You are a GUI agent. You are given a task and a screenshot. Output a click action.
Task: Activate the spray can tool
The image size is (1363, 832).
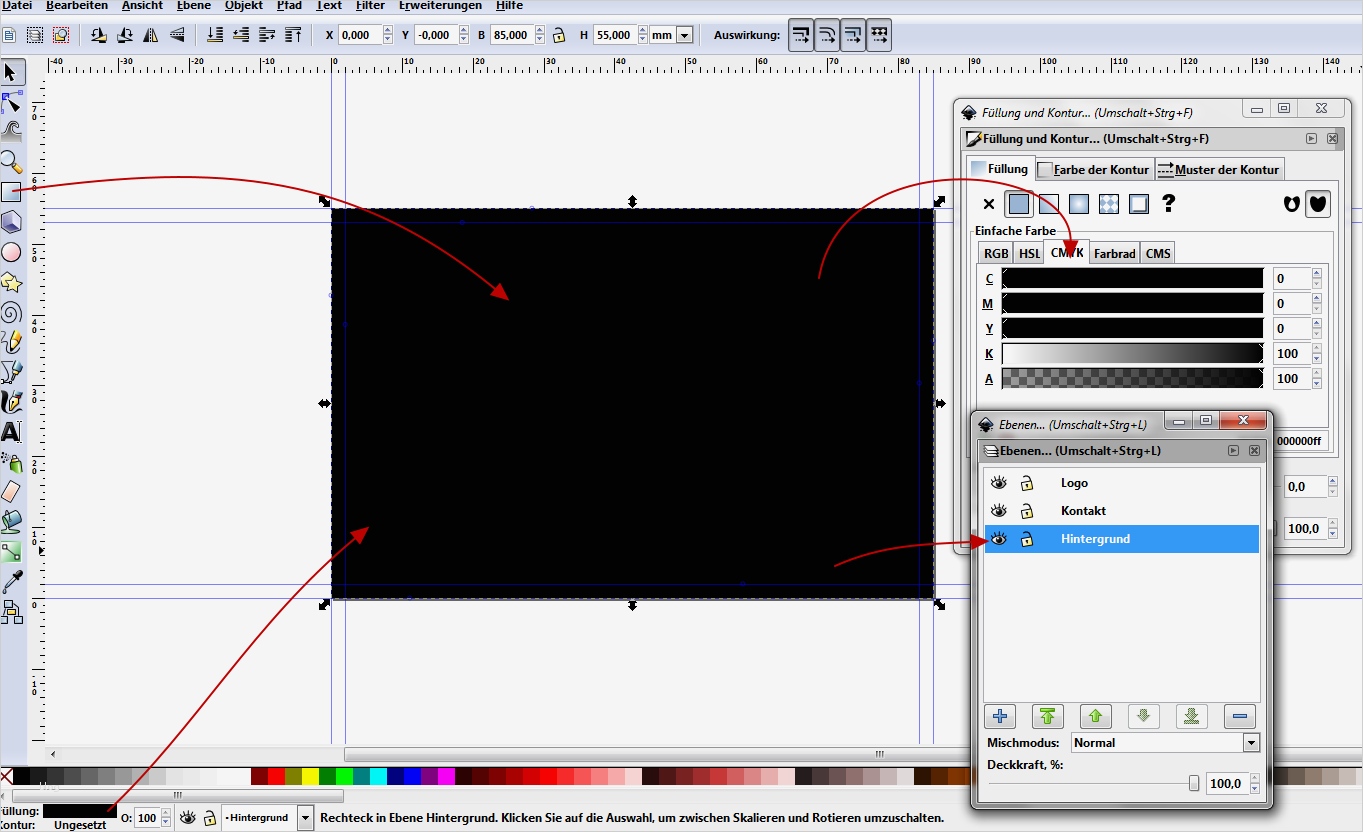[x=11, y=462]
